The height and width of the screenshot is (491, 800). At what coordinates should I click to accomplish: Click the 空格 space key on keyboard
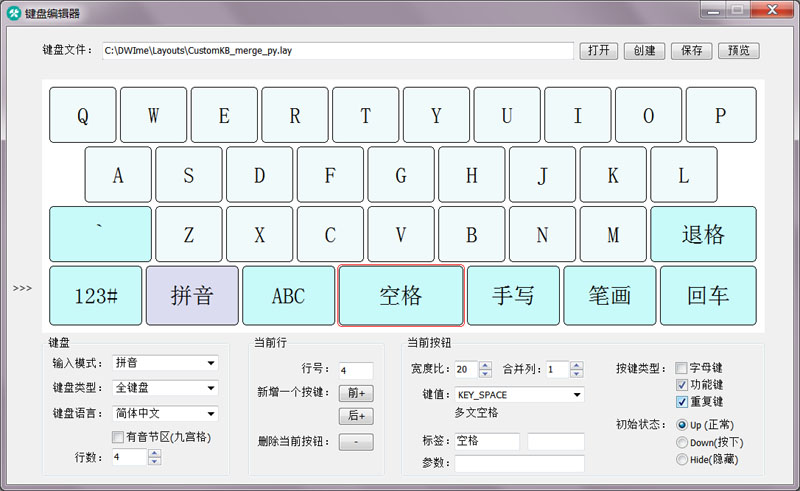click(x=400, y=295)
